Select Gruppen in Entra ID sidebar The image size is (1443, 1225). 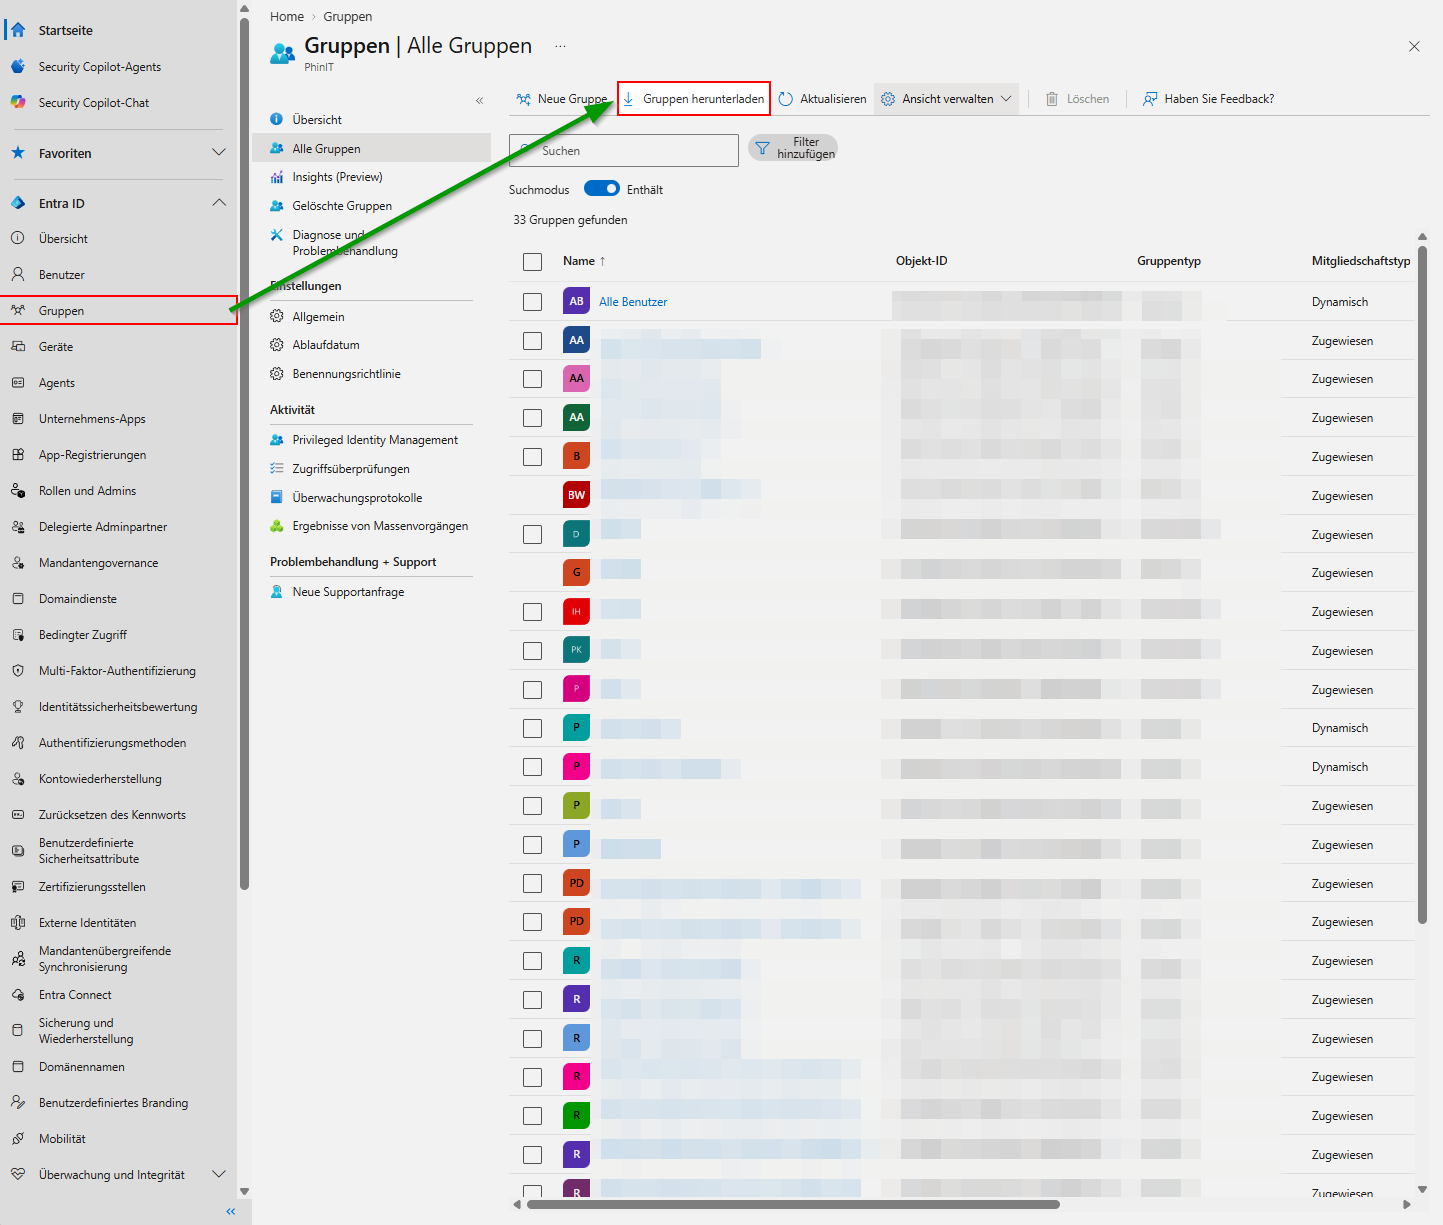coord(118,310)
